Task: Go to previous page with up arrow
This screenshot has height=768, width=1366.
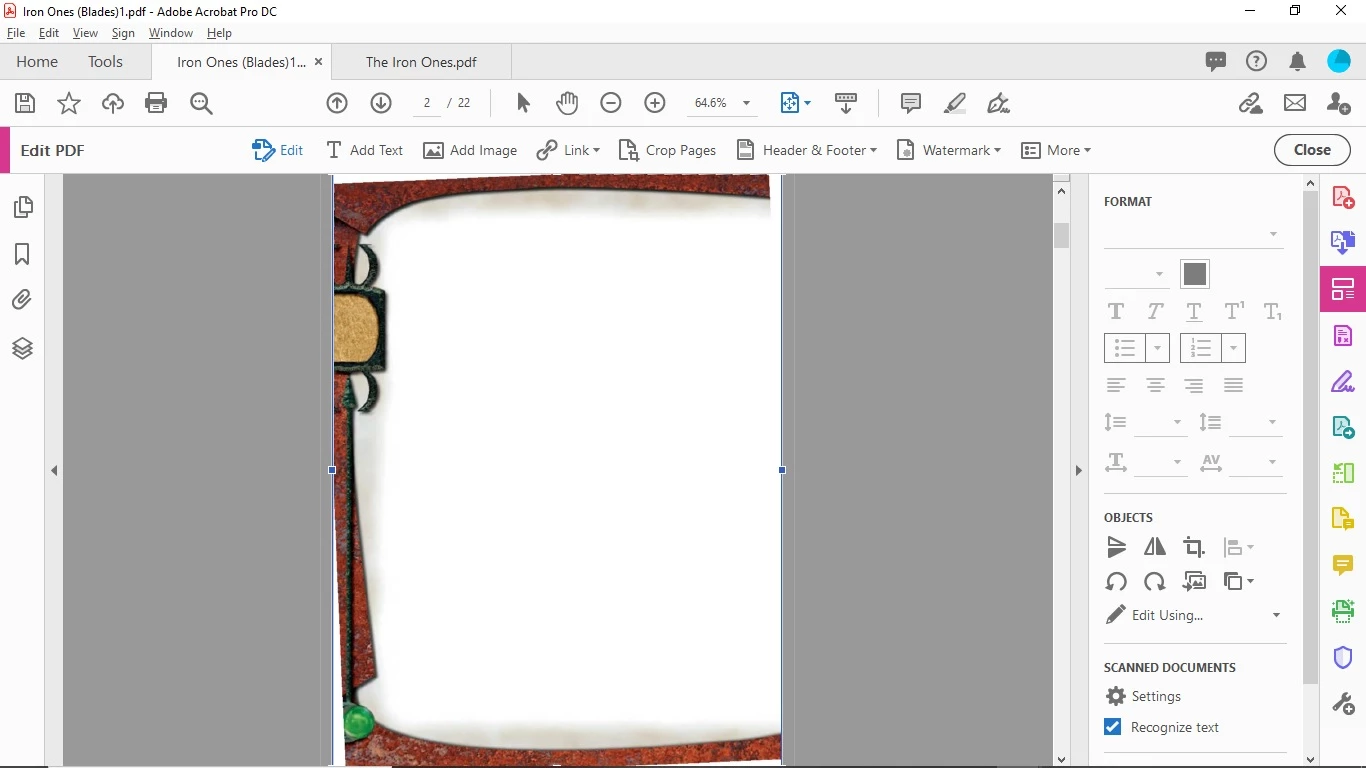Action: click(337, 103)
